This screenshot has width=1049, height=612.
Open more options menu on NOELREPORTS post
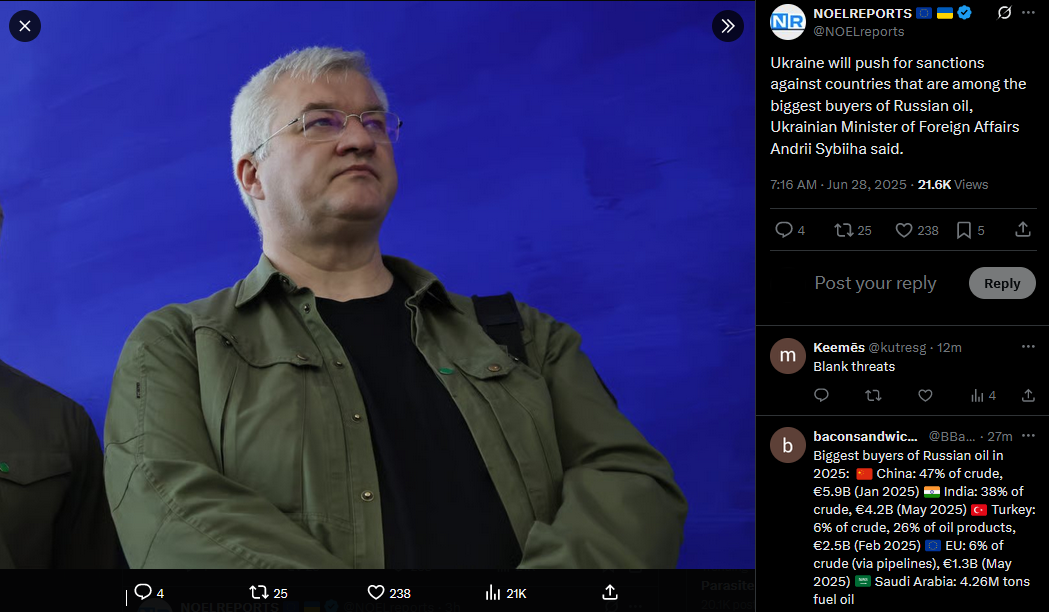point(1029,13)
